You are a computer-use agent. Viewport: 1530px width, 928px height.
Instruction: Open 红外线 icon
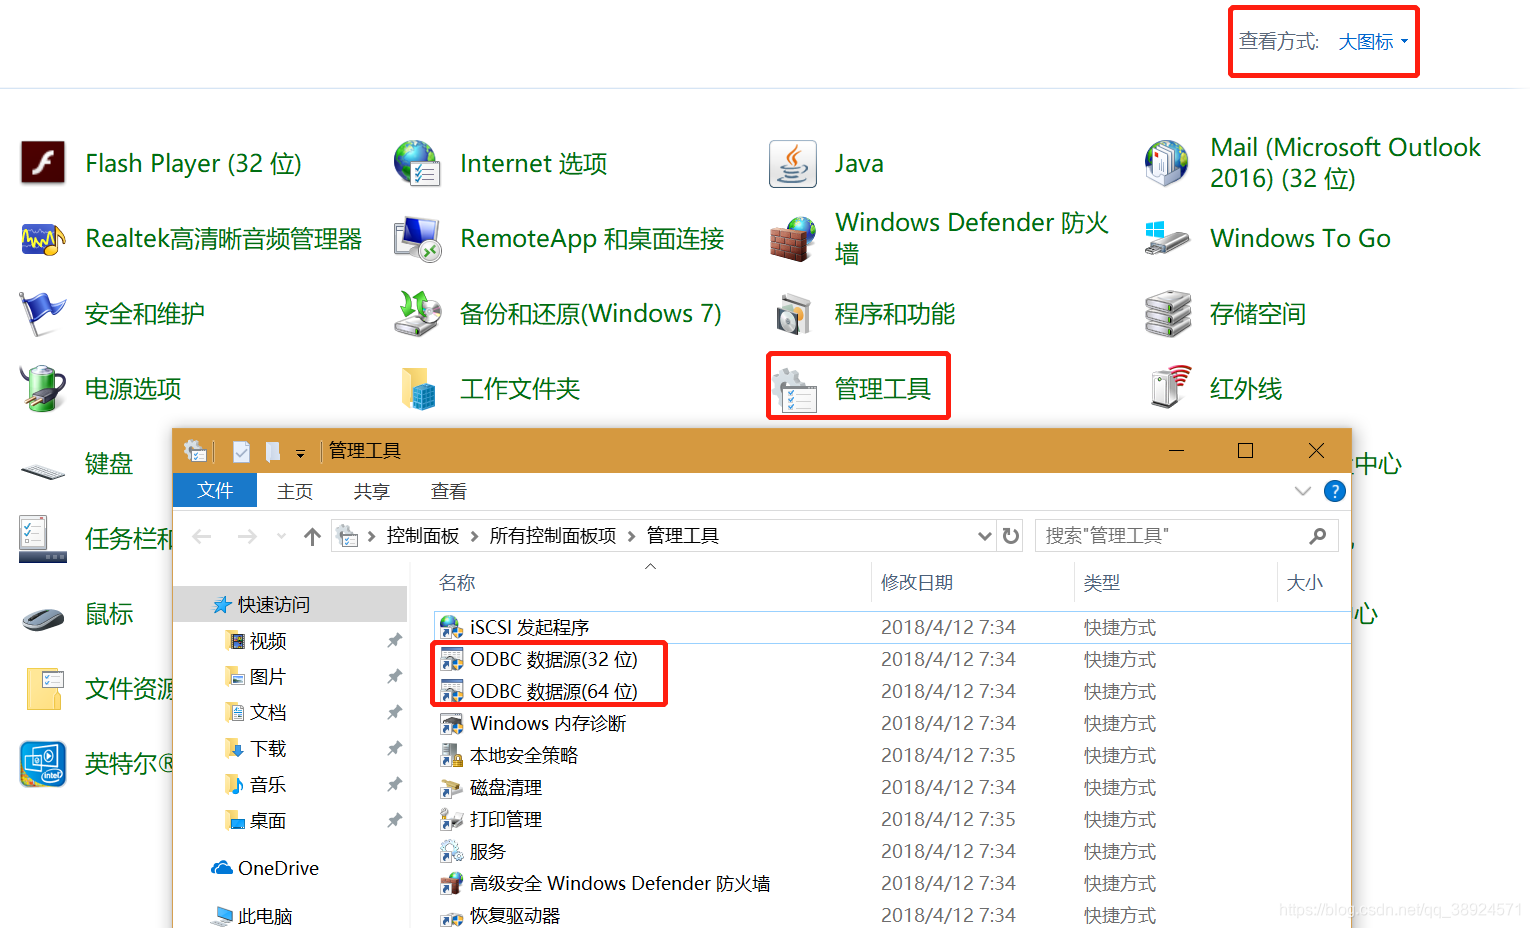[x=1170, y=387]
